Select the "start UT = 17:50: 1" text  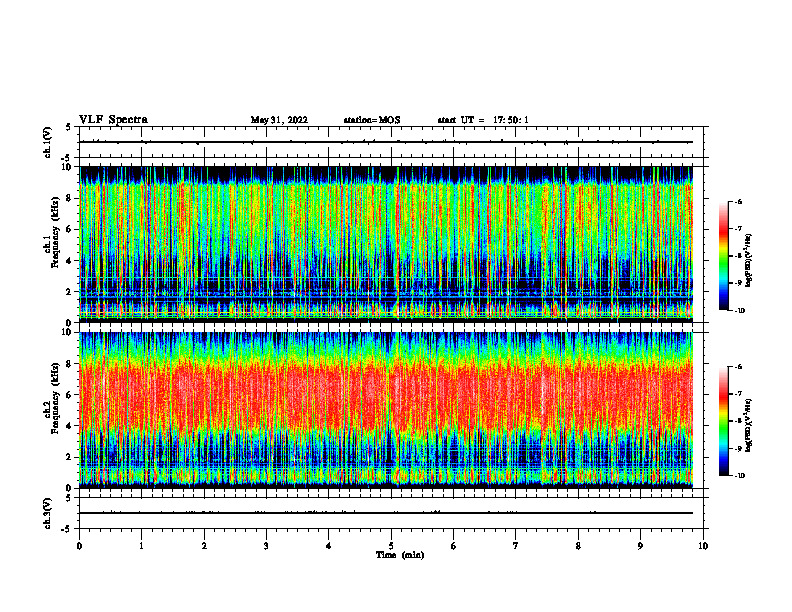pos(483,120)
